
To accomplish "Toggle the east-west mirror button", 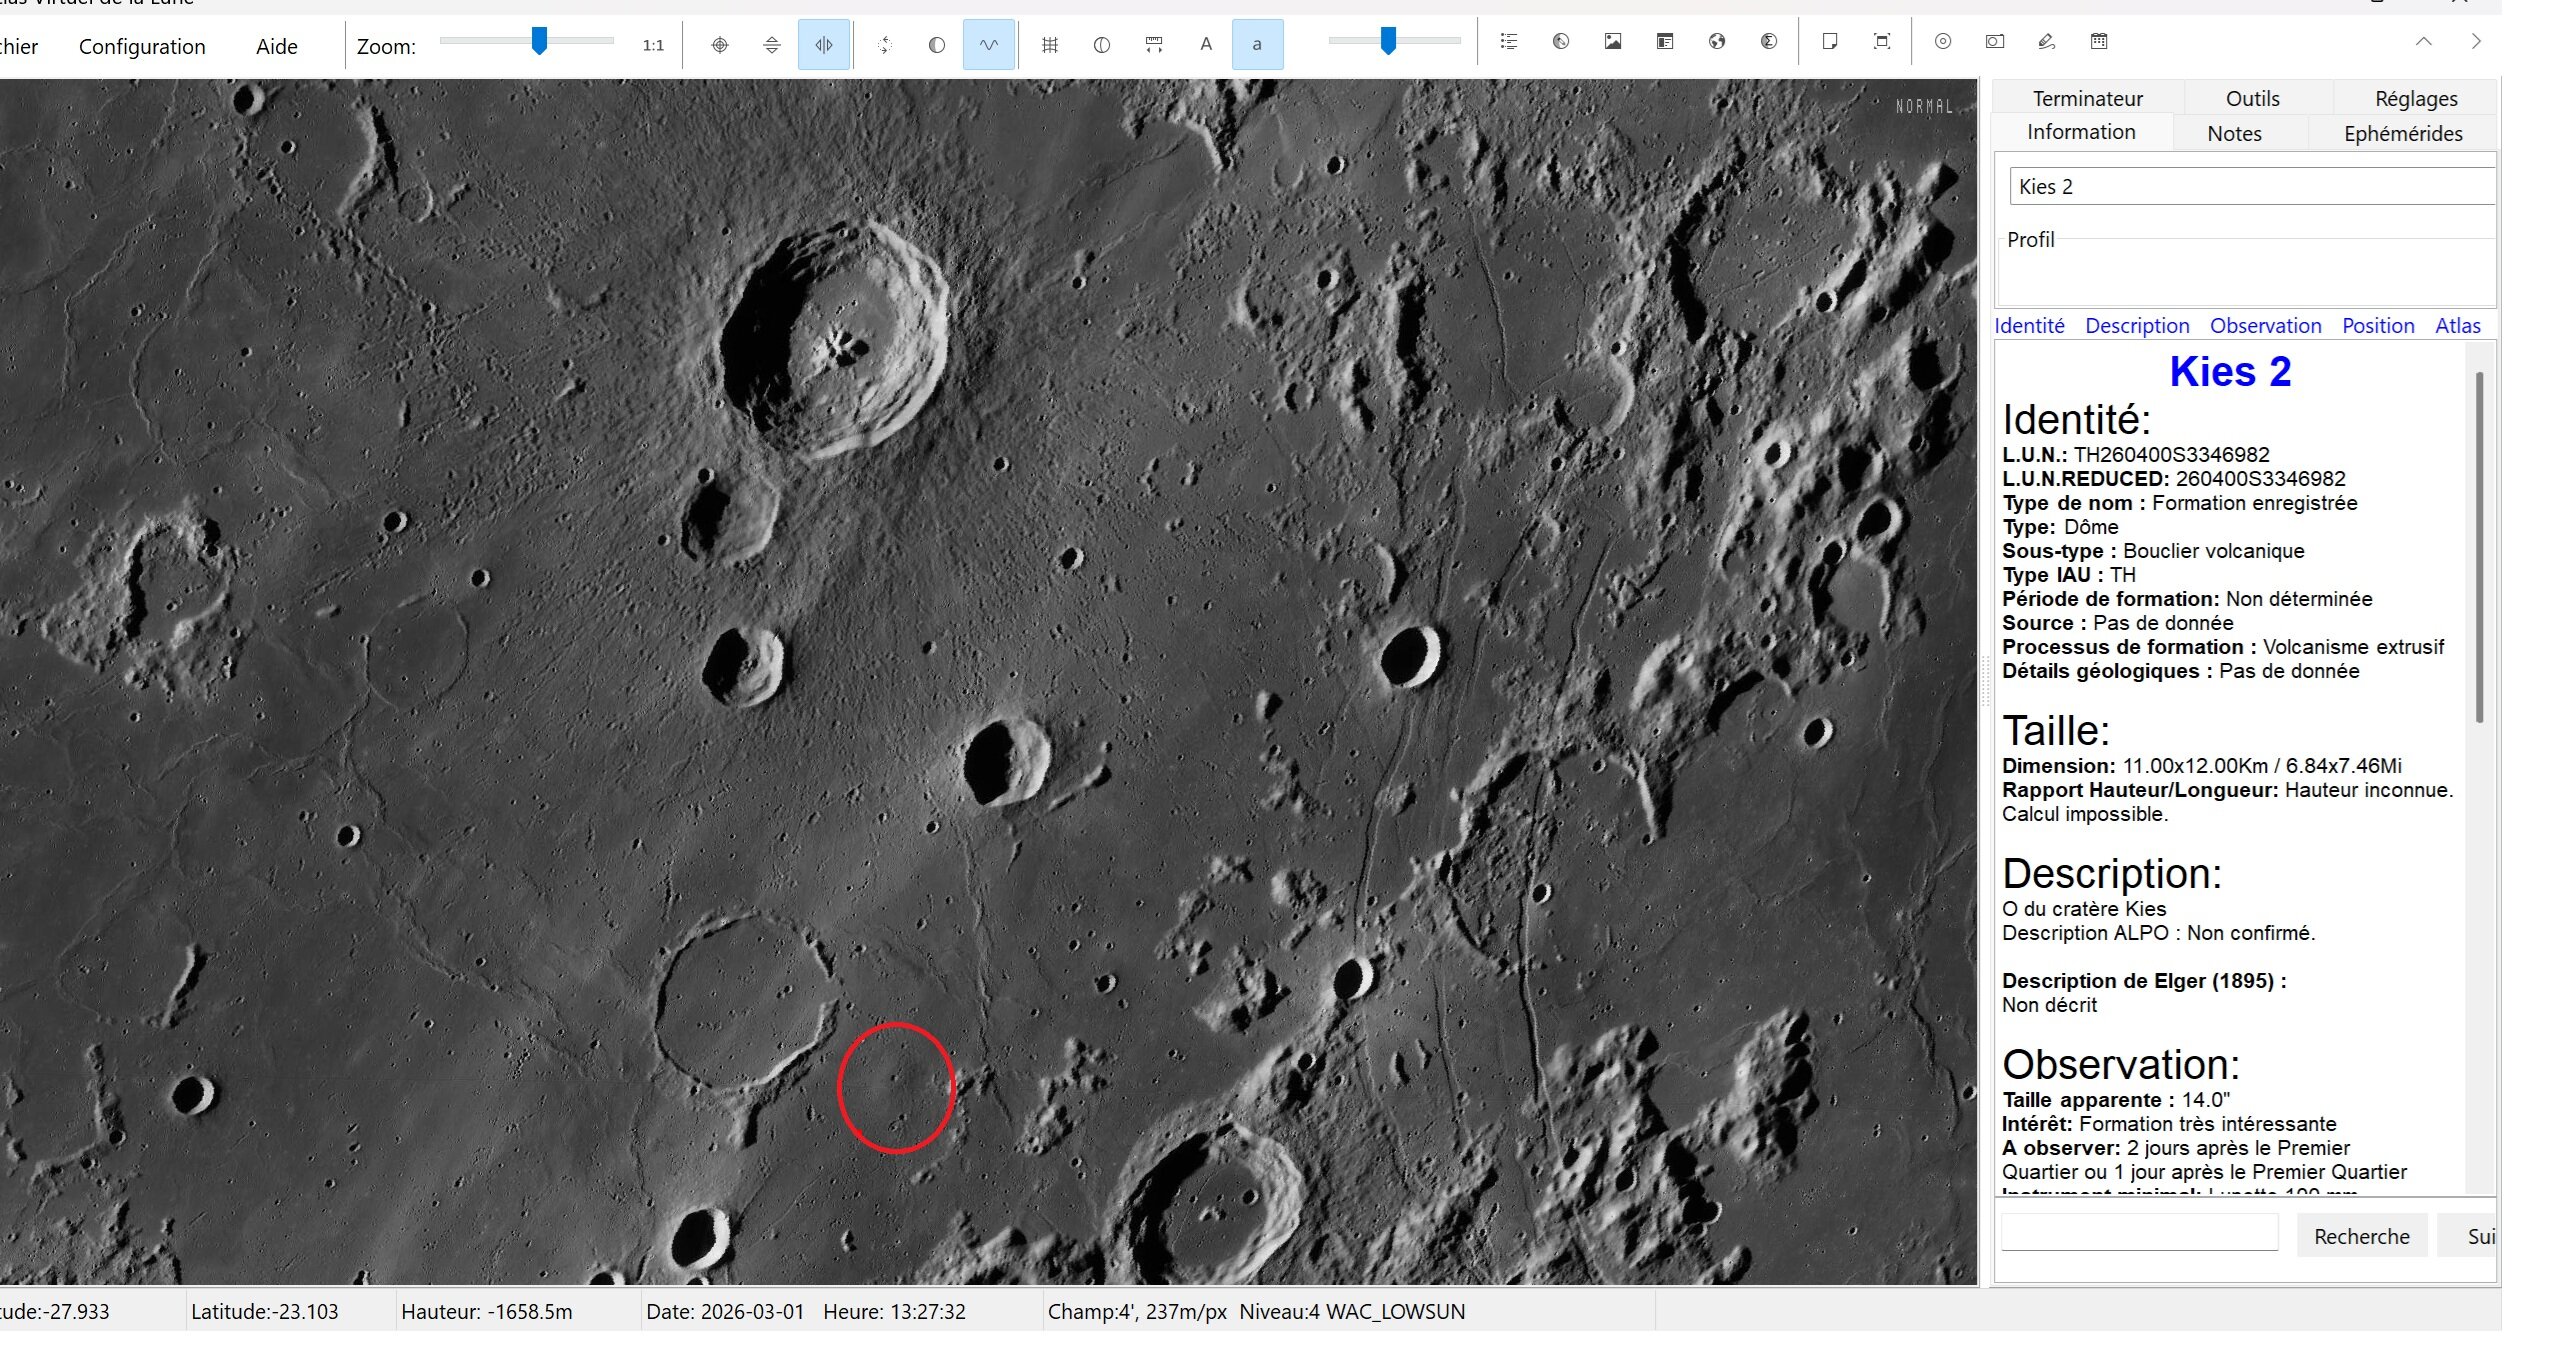I will pyautogui.click(x=824, y=45).
